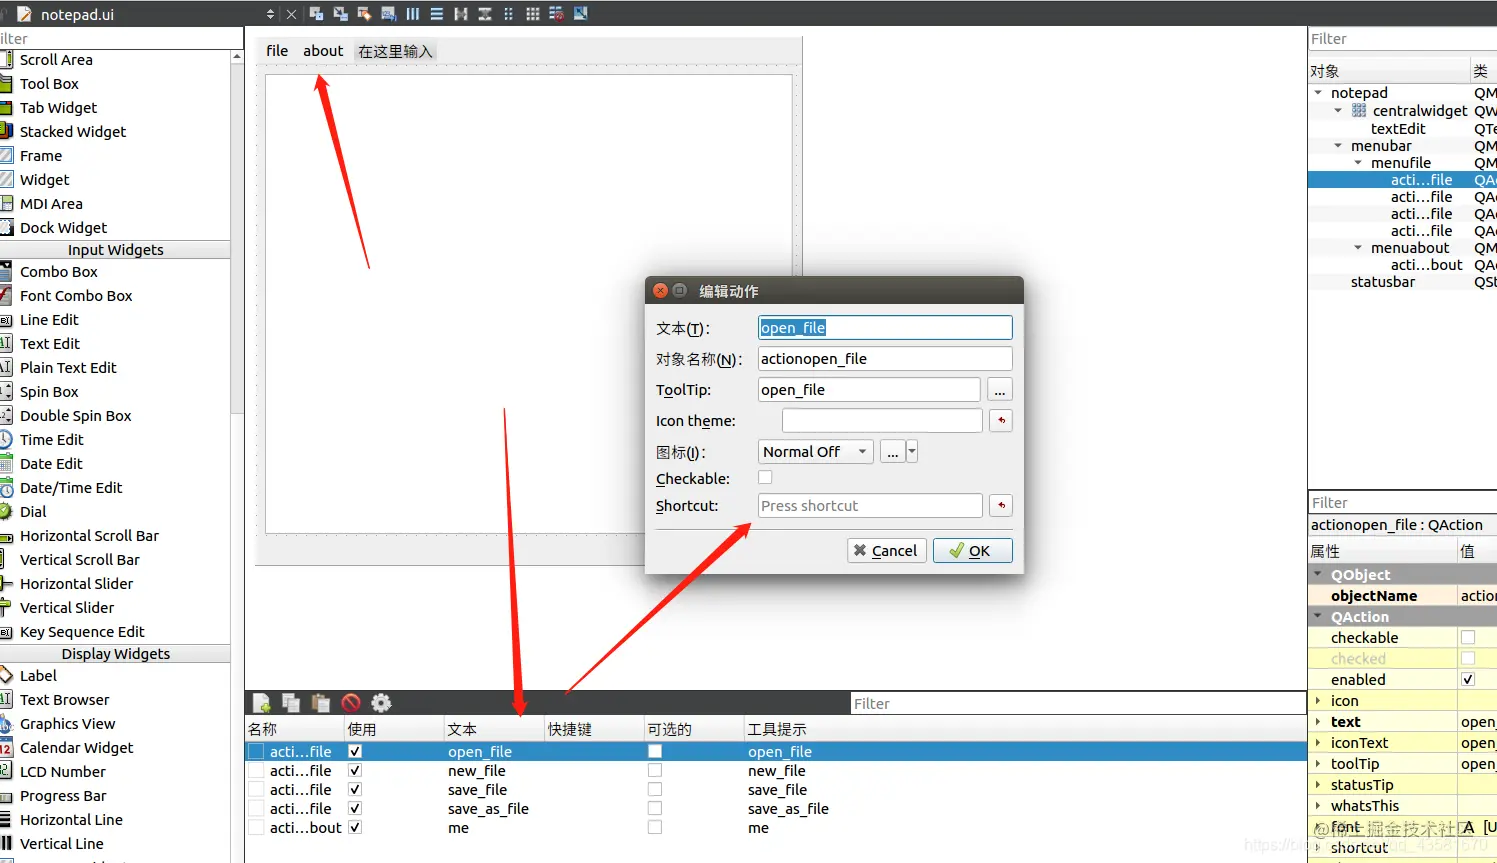The width and height of the screenshot is (1497, 863).
Task: Switch to Edit Buddies mode icon
Action: (x=364, y=14)
